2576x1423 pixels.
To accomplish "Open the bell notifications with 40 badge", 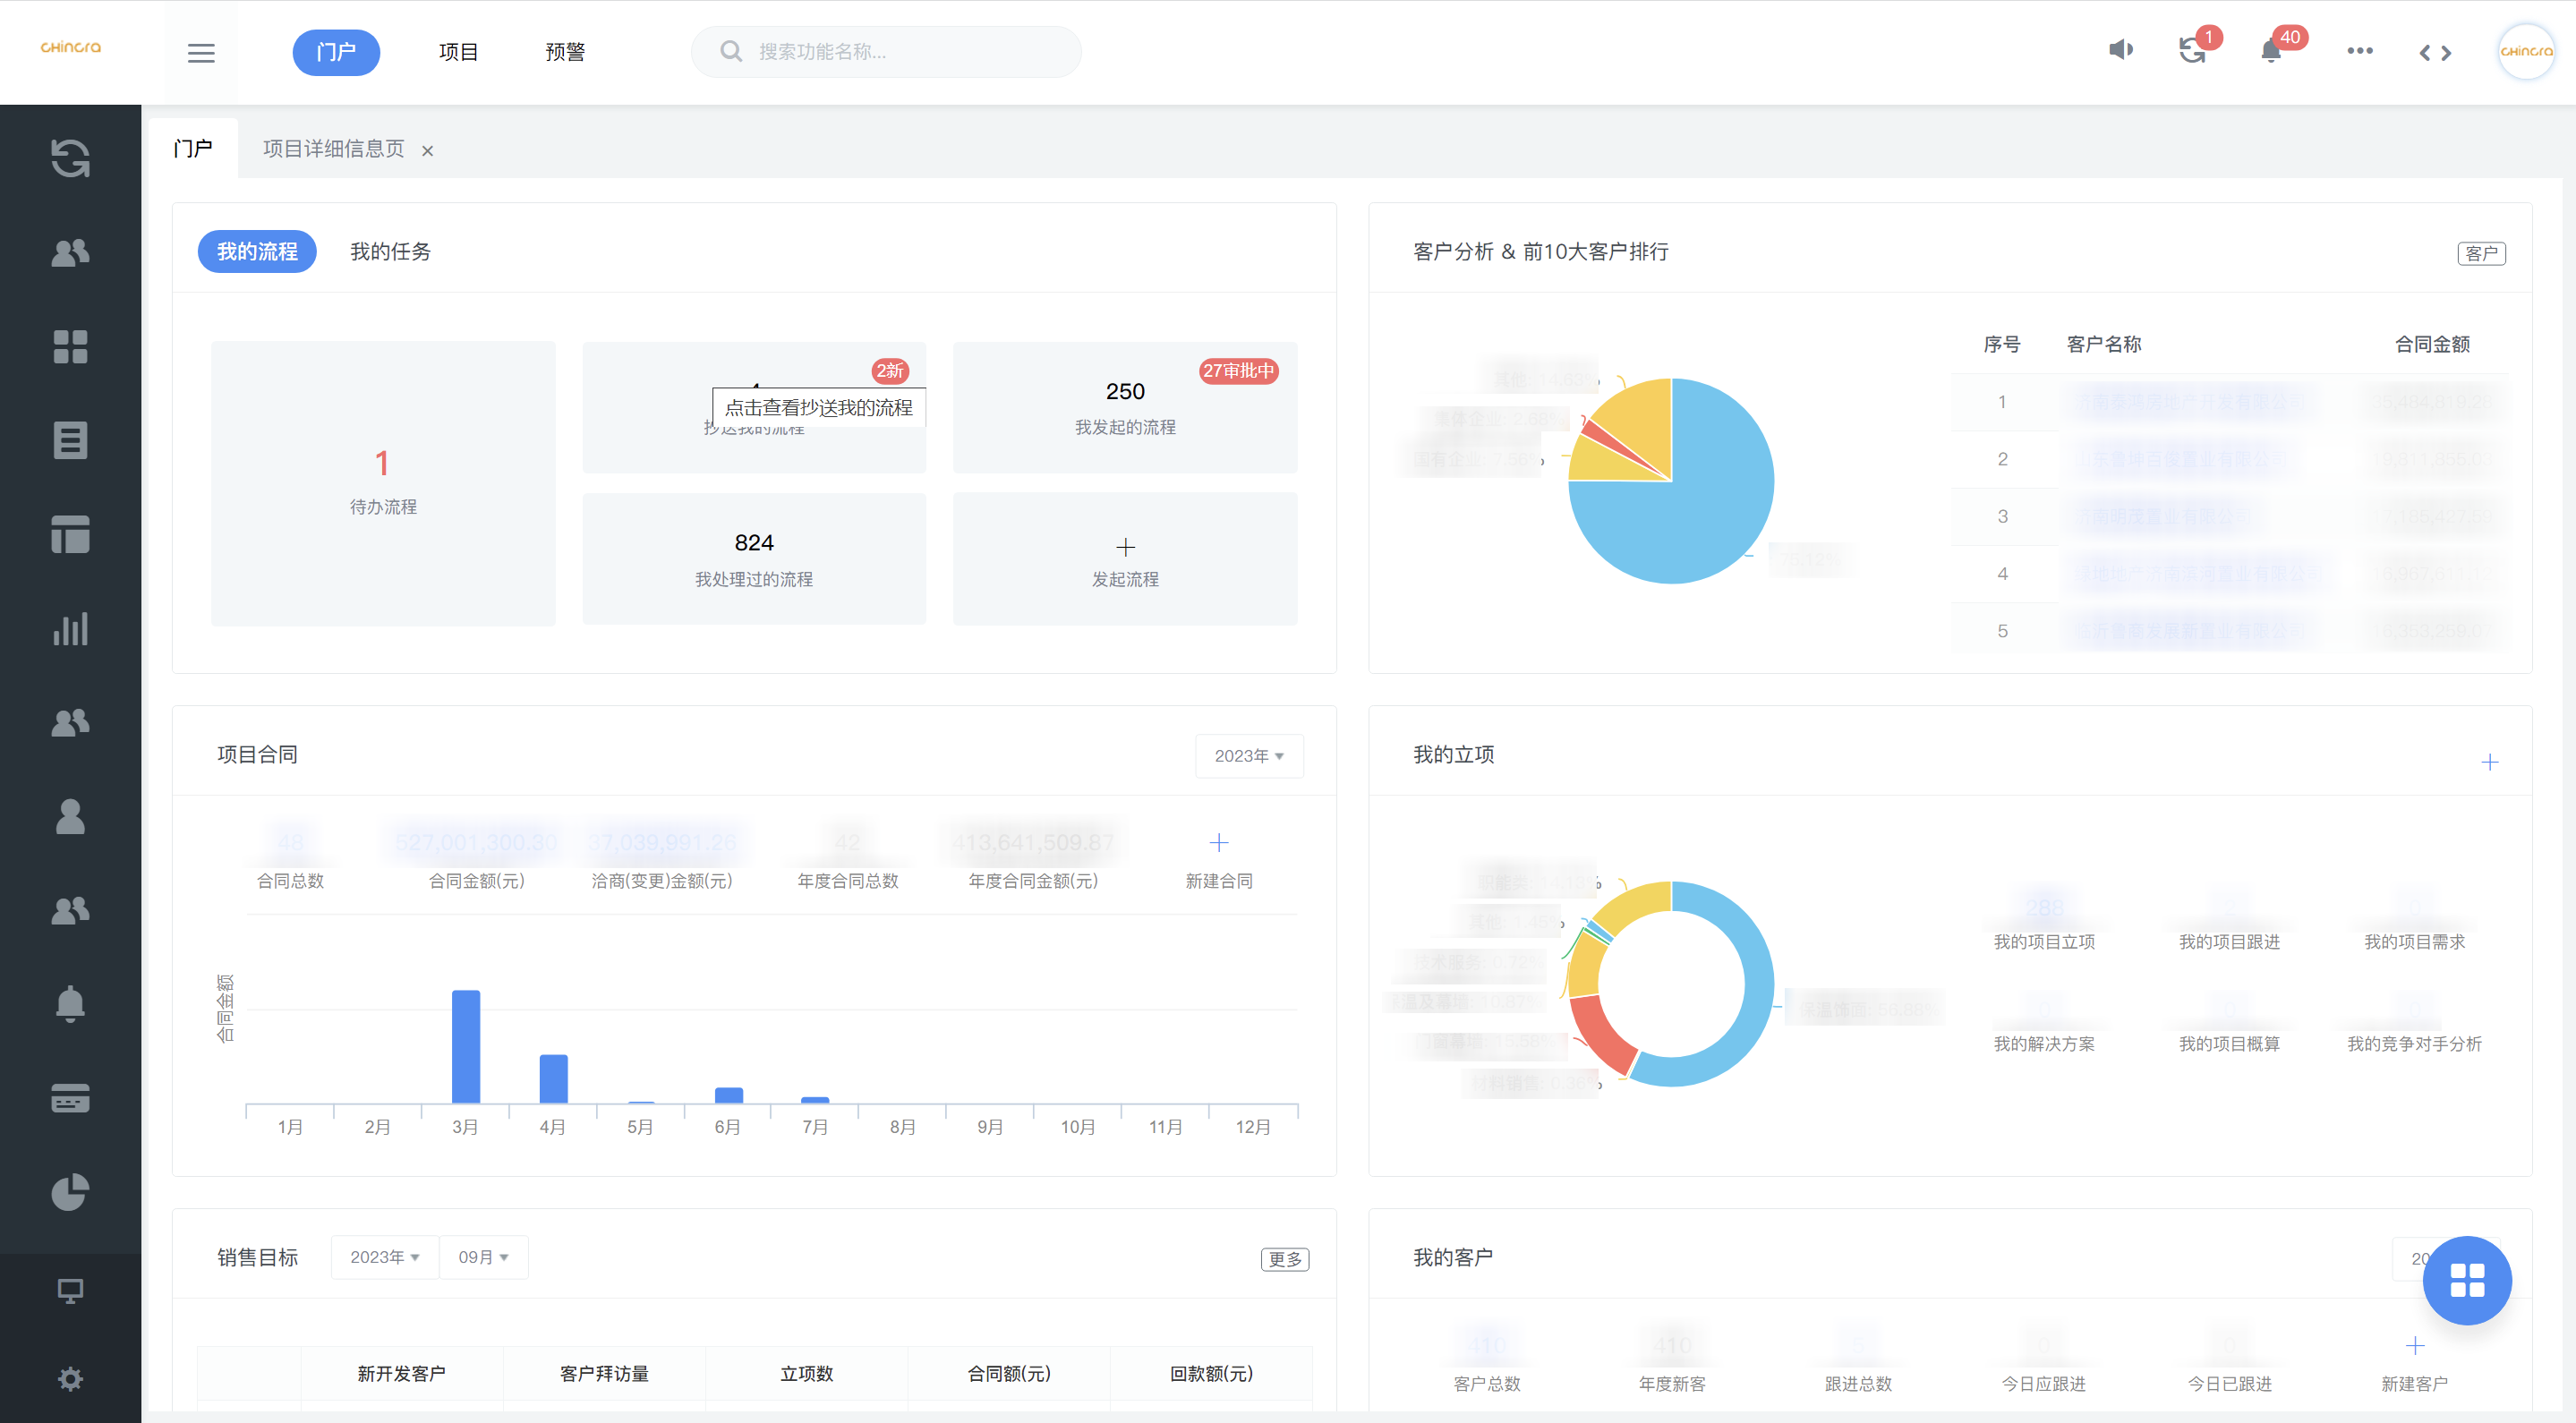I will pyautogui.click(x=2271, y=51).
